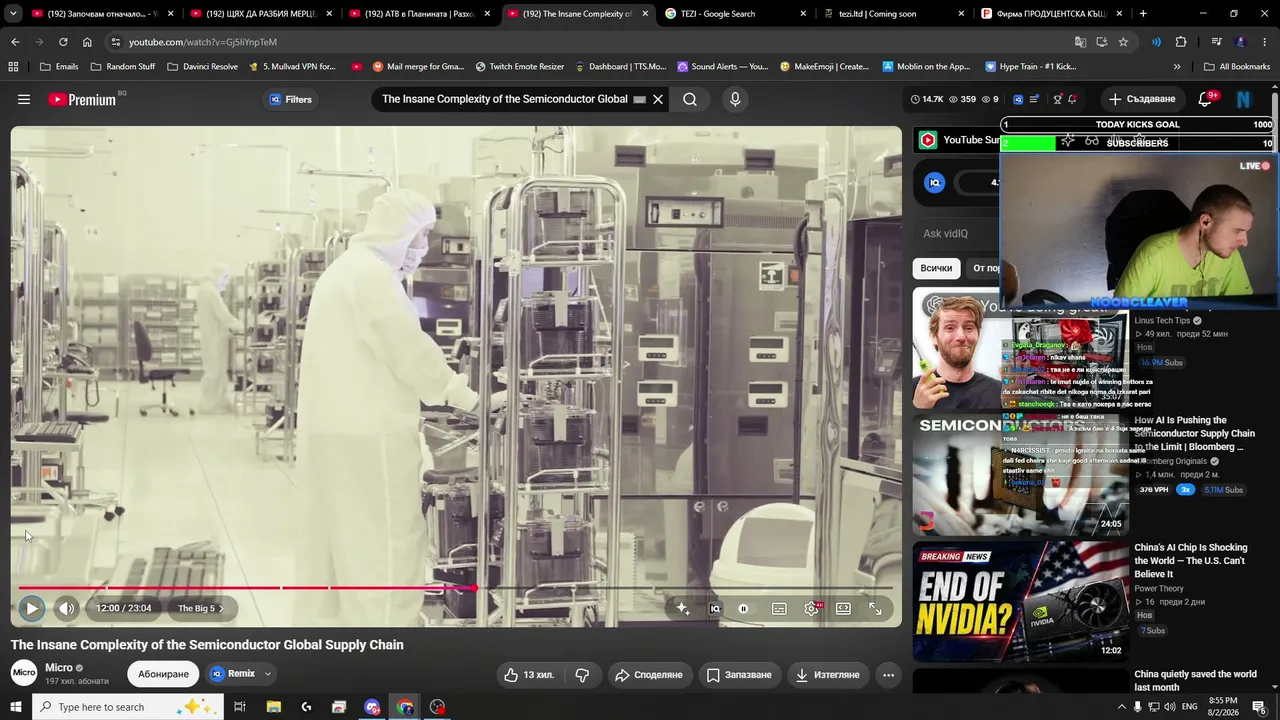
Task: Like the video with 13 хил. likes
Action: coord(529,675)
